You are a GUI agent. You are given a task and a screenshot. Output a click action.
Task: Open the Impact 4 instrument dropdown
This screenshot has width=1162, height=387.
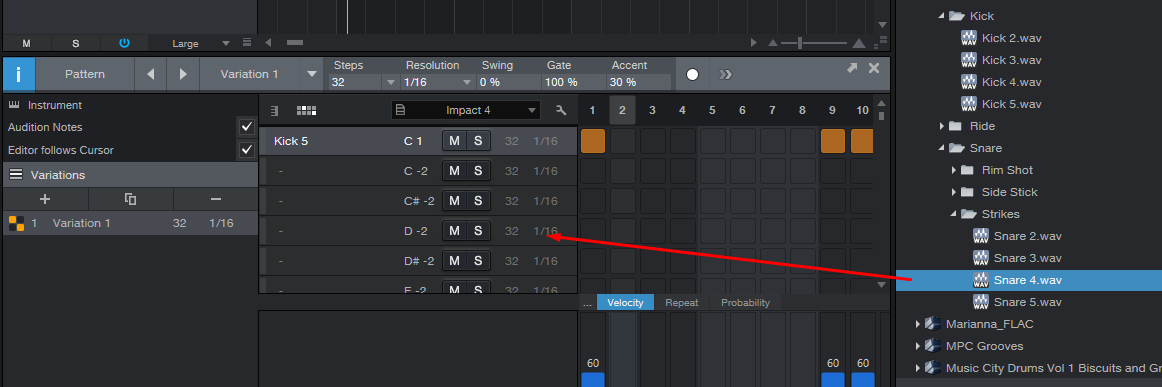click(x=466, y=110)
